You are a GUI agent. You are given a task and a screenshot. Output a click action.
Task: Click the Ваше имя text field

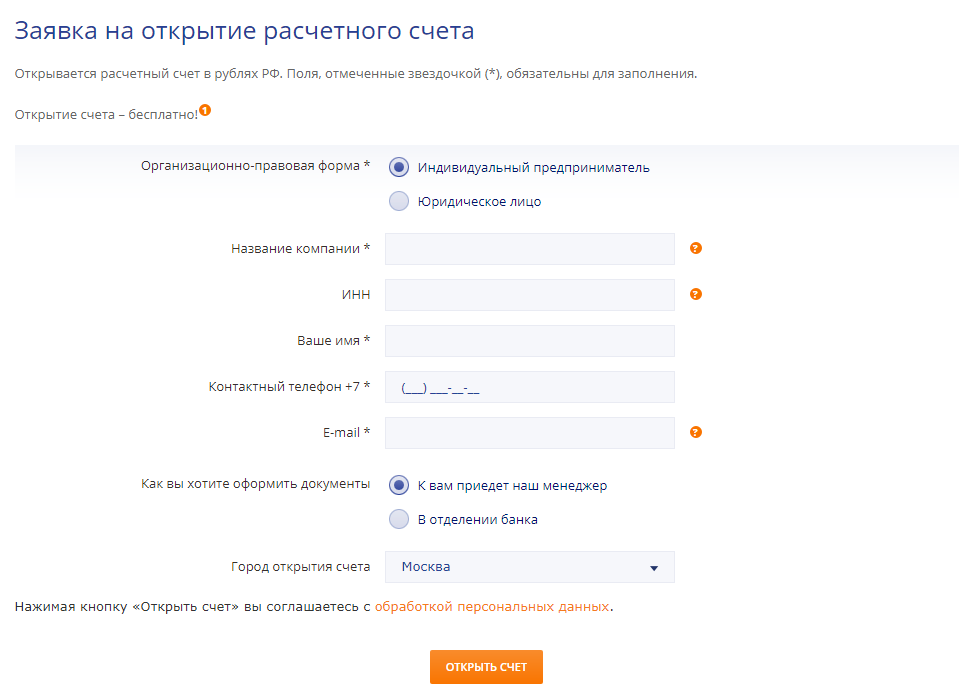(x=529, y=340)
